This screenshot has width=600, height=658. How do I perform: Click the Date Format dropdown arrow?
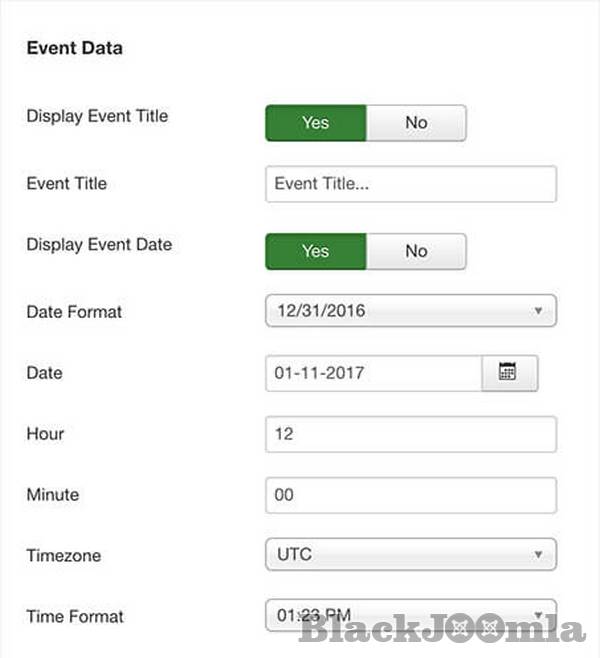point(538,311)
